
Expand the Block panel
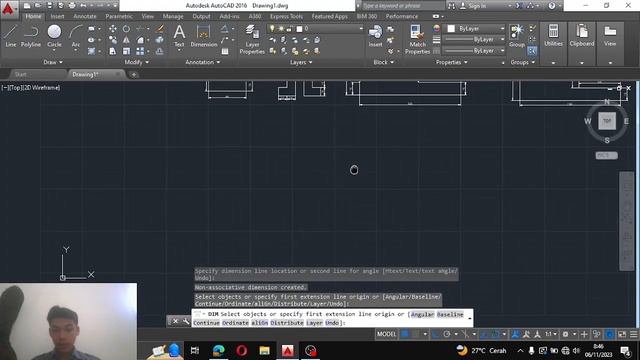[384, 62]
